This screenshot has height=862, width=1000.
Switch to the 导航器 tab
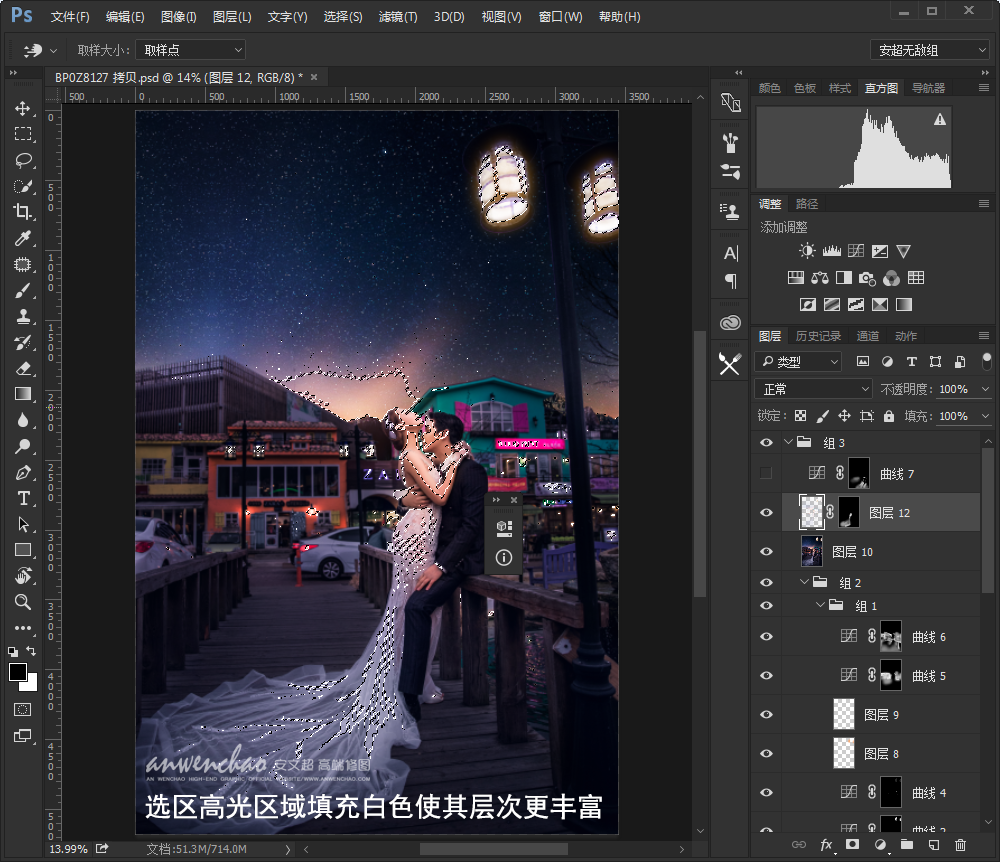point(928,88)
